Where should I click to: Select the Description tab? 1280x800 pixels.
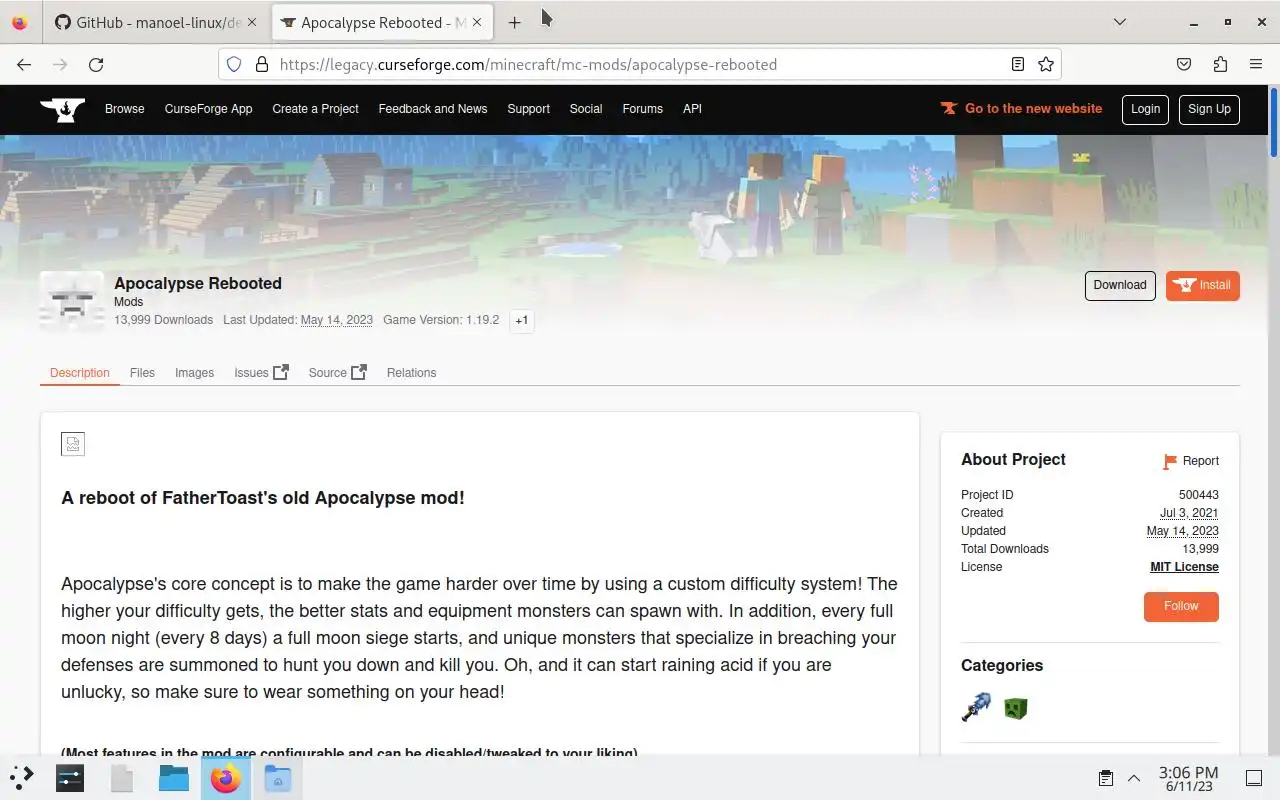click(80, 373)
